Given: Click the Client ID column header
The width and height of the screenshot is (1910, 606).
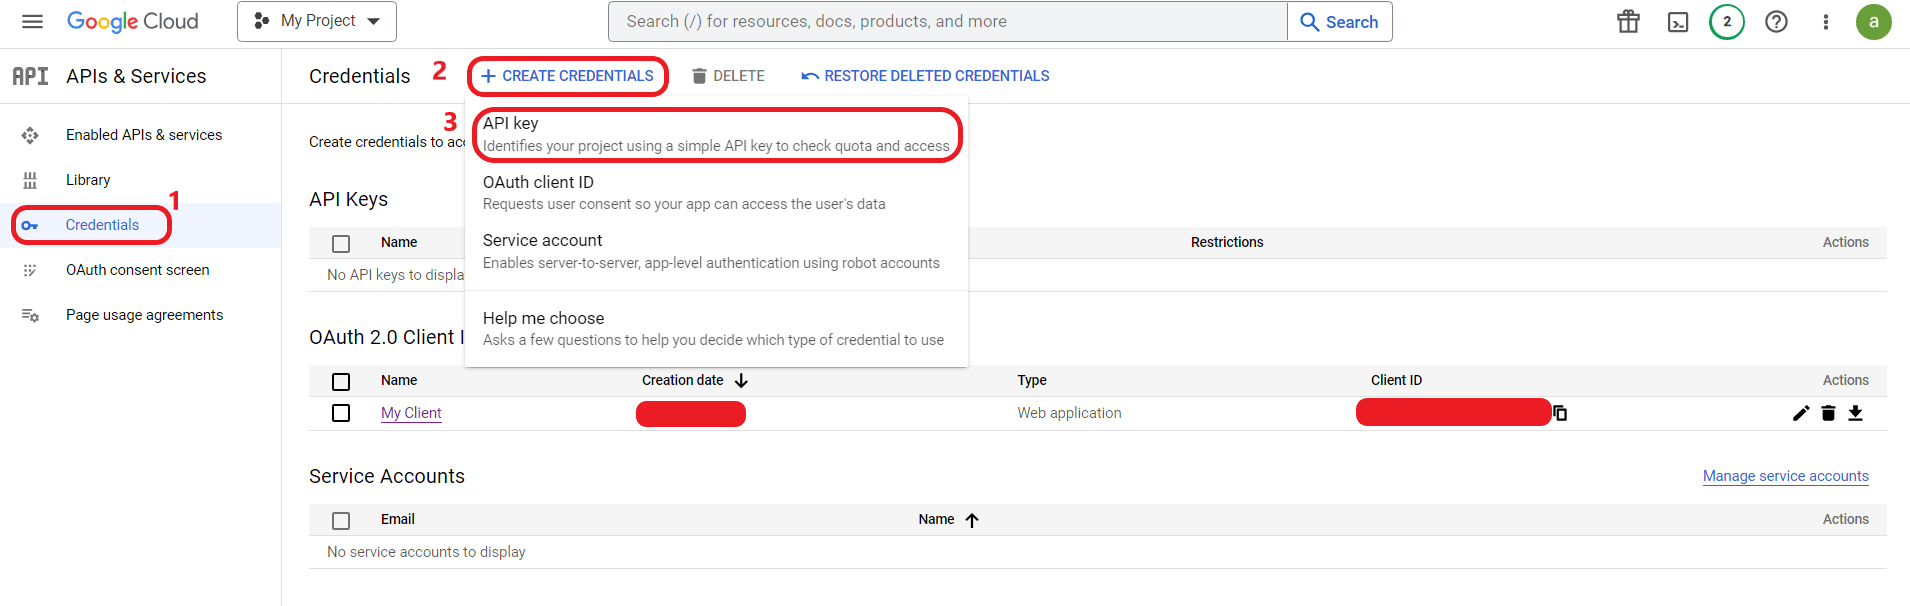Looking at the screenshot, I should 1396,380.
